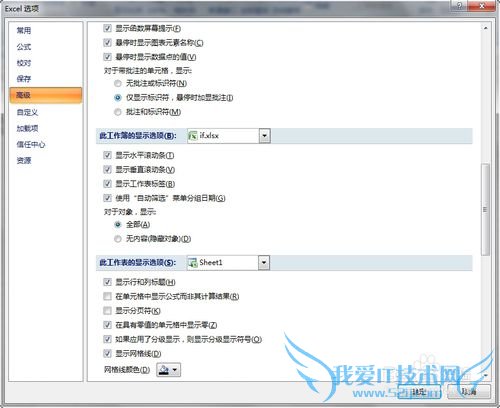This screenshot has width=500, height=408.
Task: Toggle 显示行和列标题 checkbox
Action: (x=107, y=282)
